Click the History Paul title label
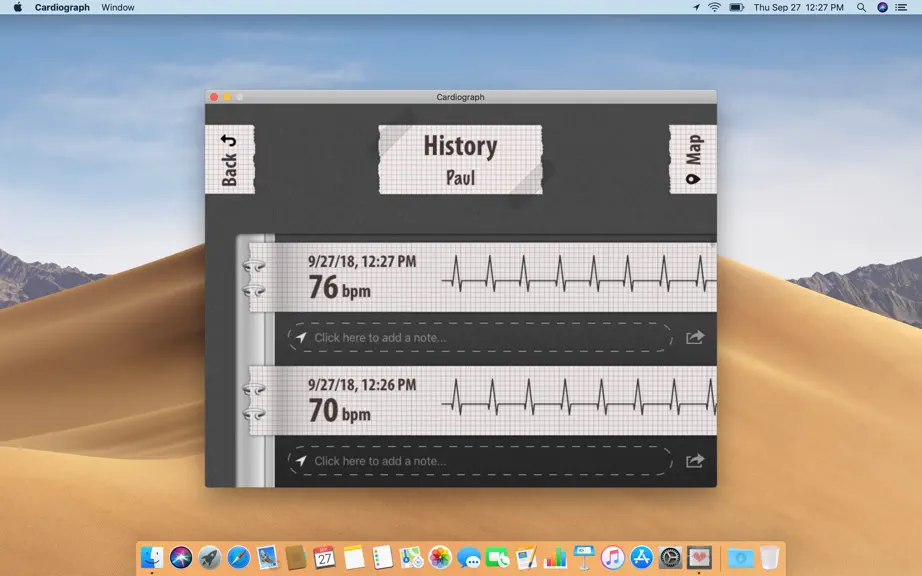 pos(460,159)
